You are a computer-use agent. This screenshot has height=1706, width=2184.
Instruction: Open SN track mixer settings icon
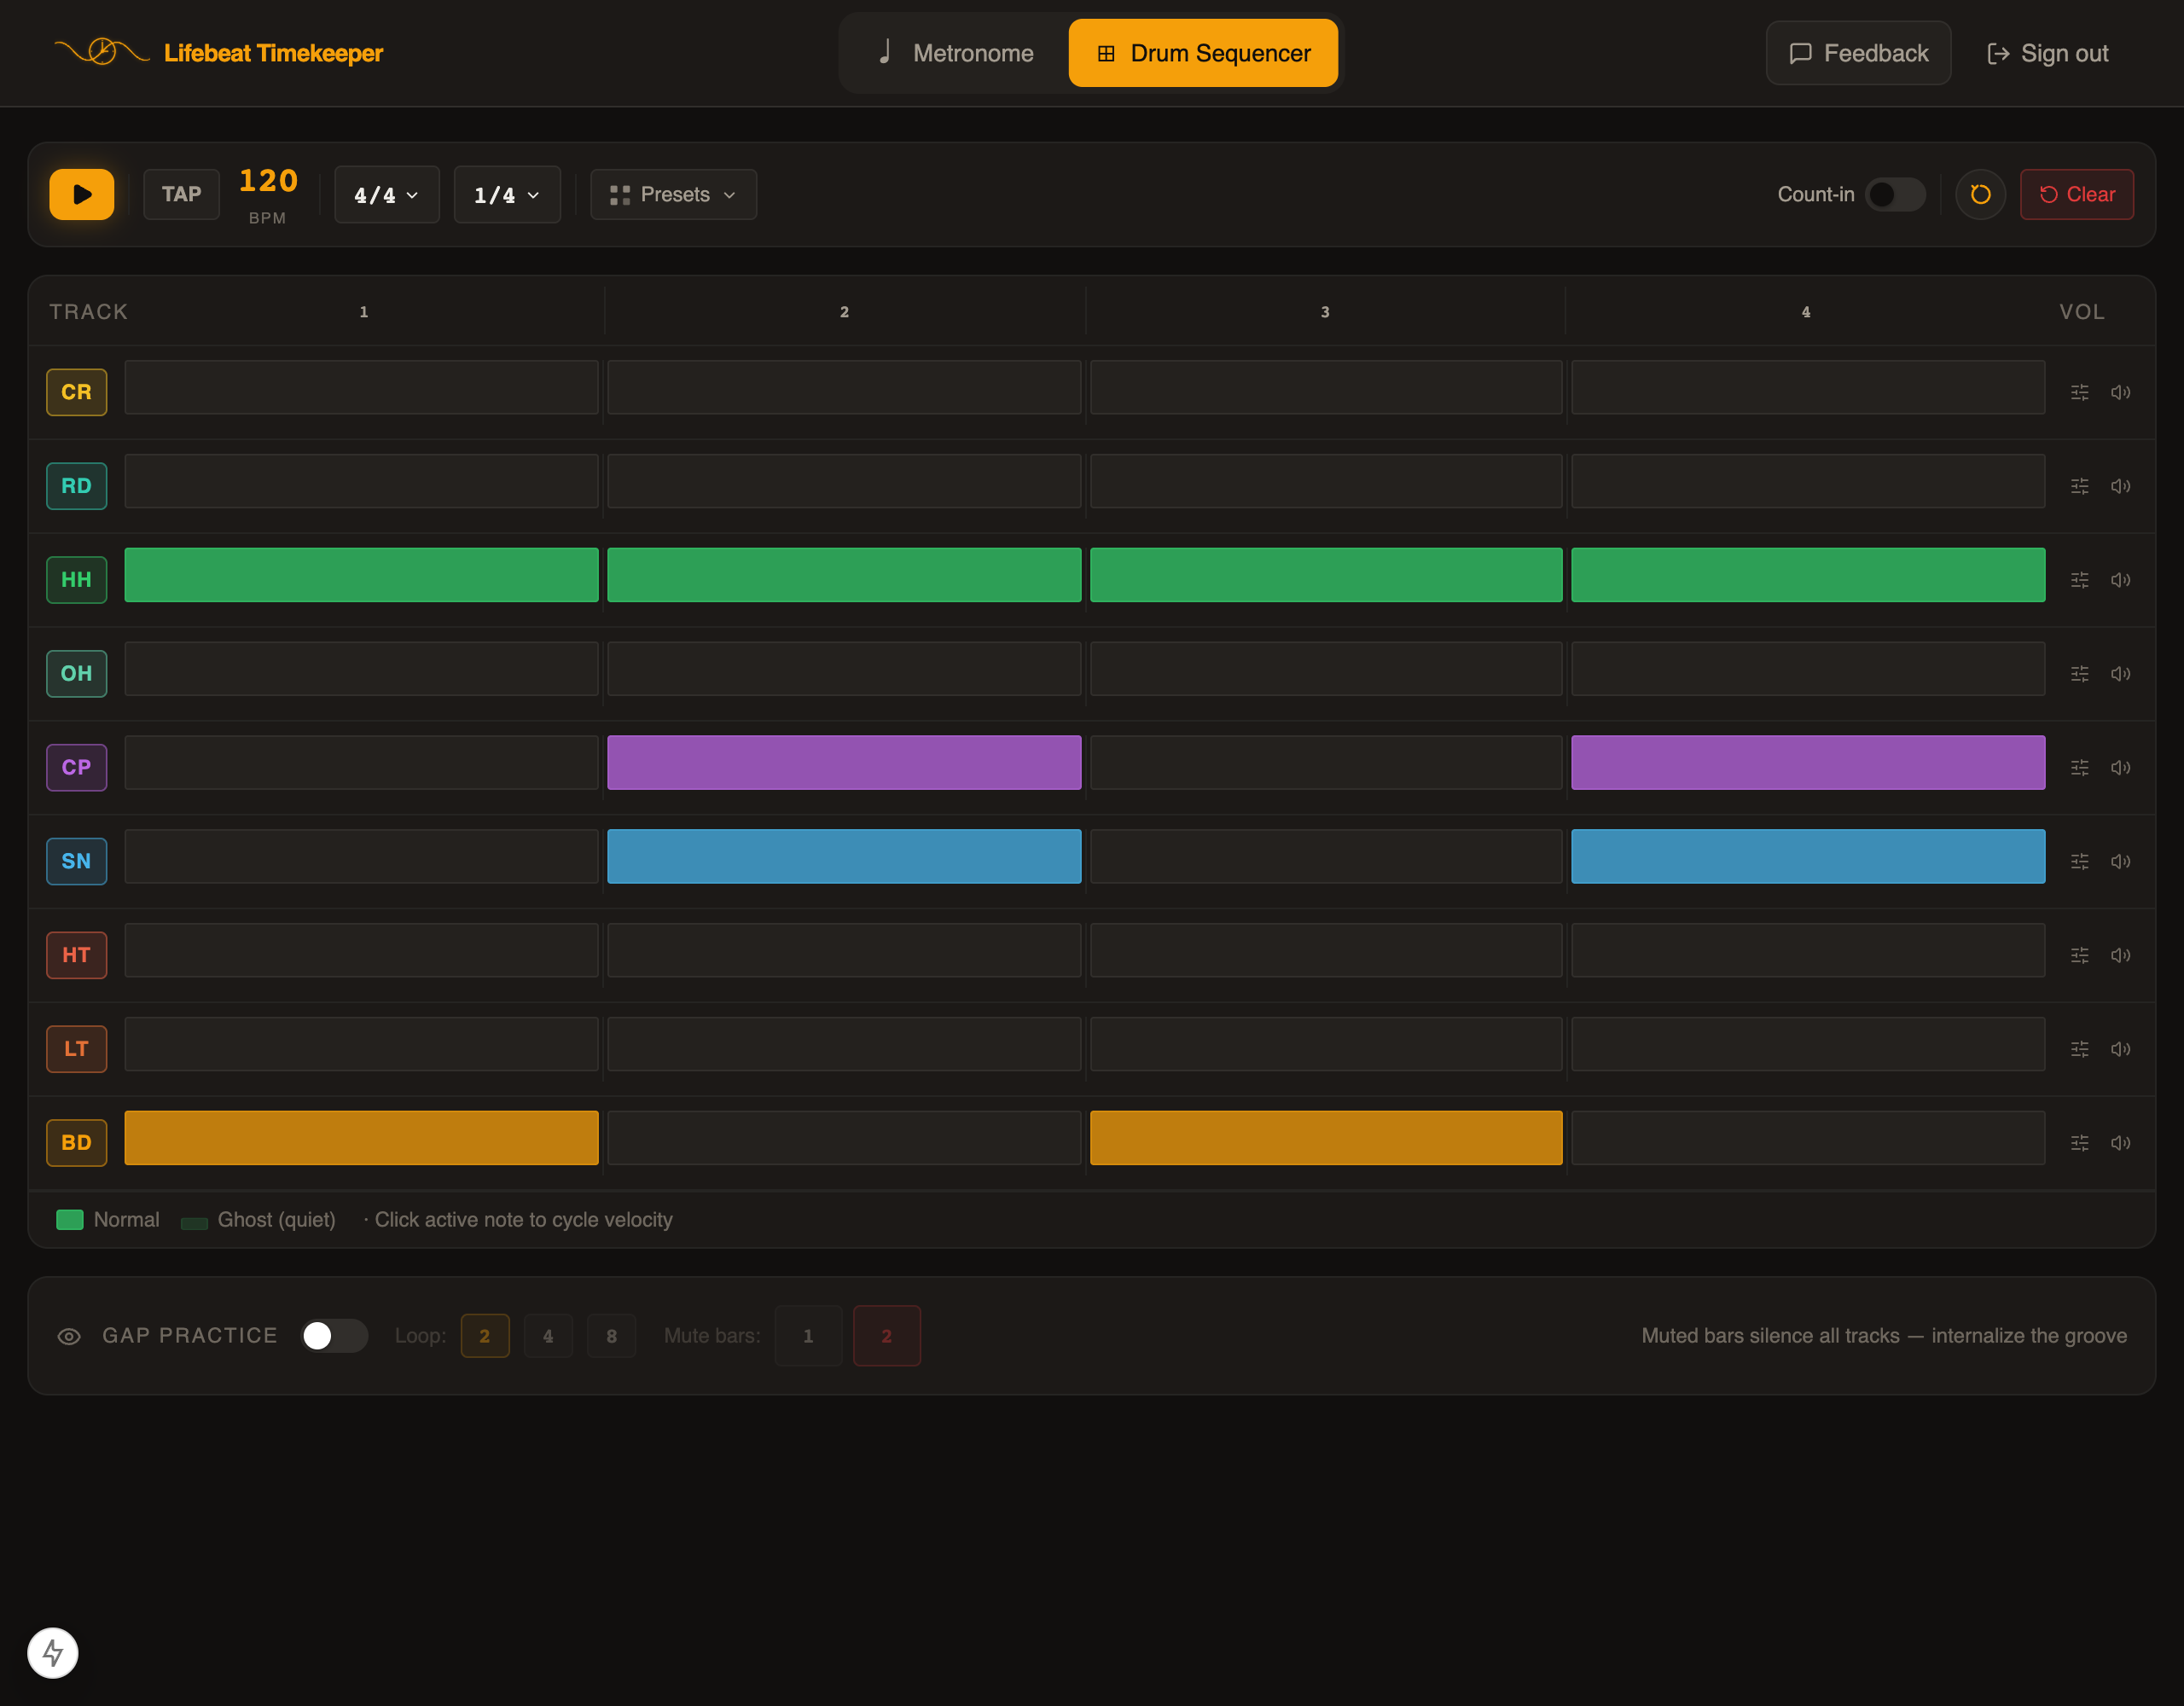(x=2079, y=861)
